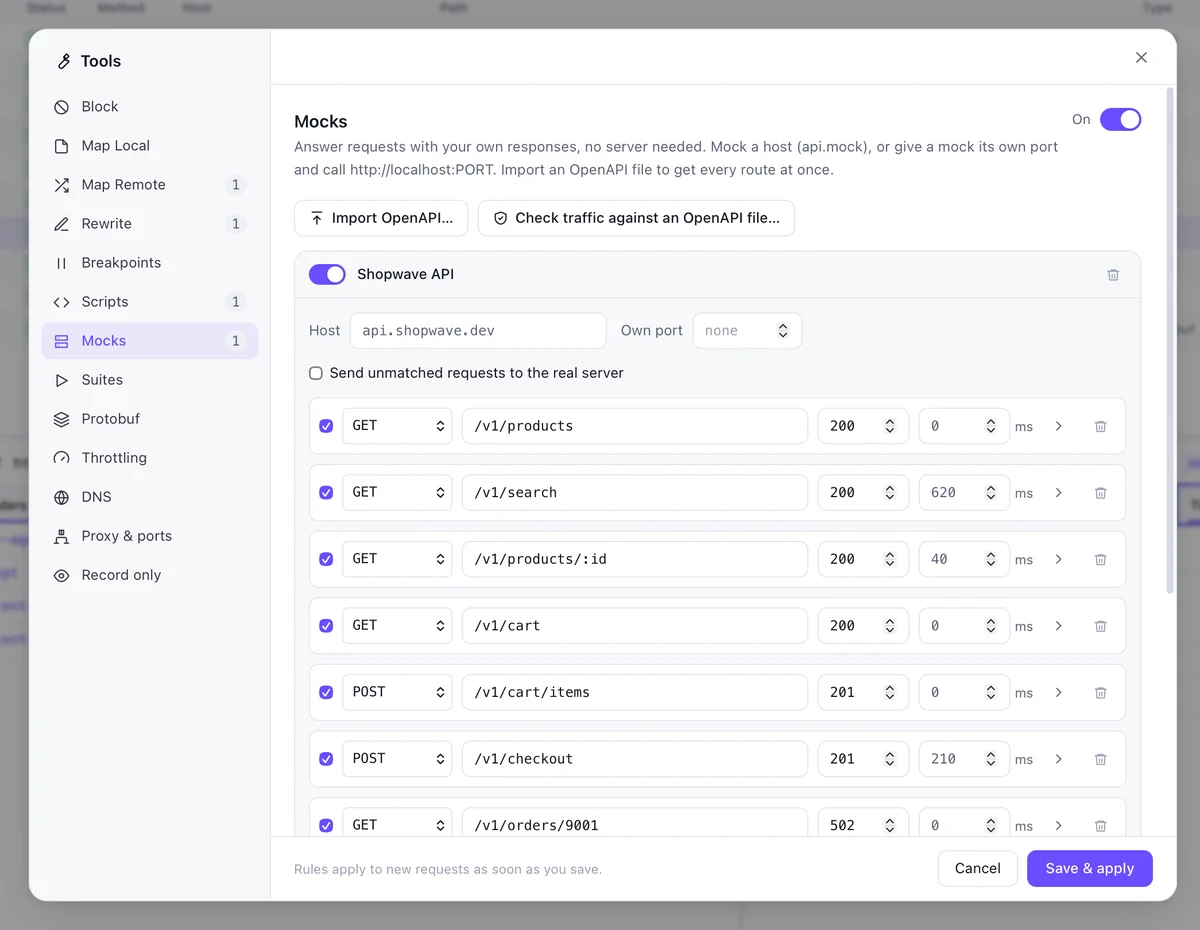Screen dimensions: 1200x930
Task: Click Import OpenAPI... button
Action: pyautogui.click(x=381, y=218)
